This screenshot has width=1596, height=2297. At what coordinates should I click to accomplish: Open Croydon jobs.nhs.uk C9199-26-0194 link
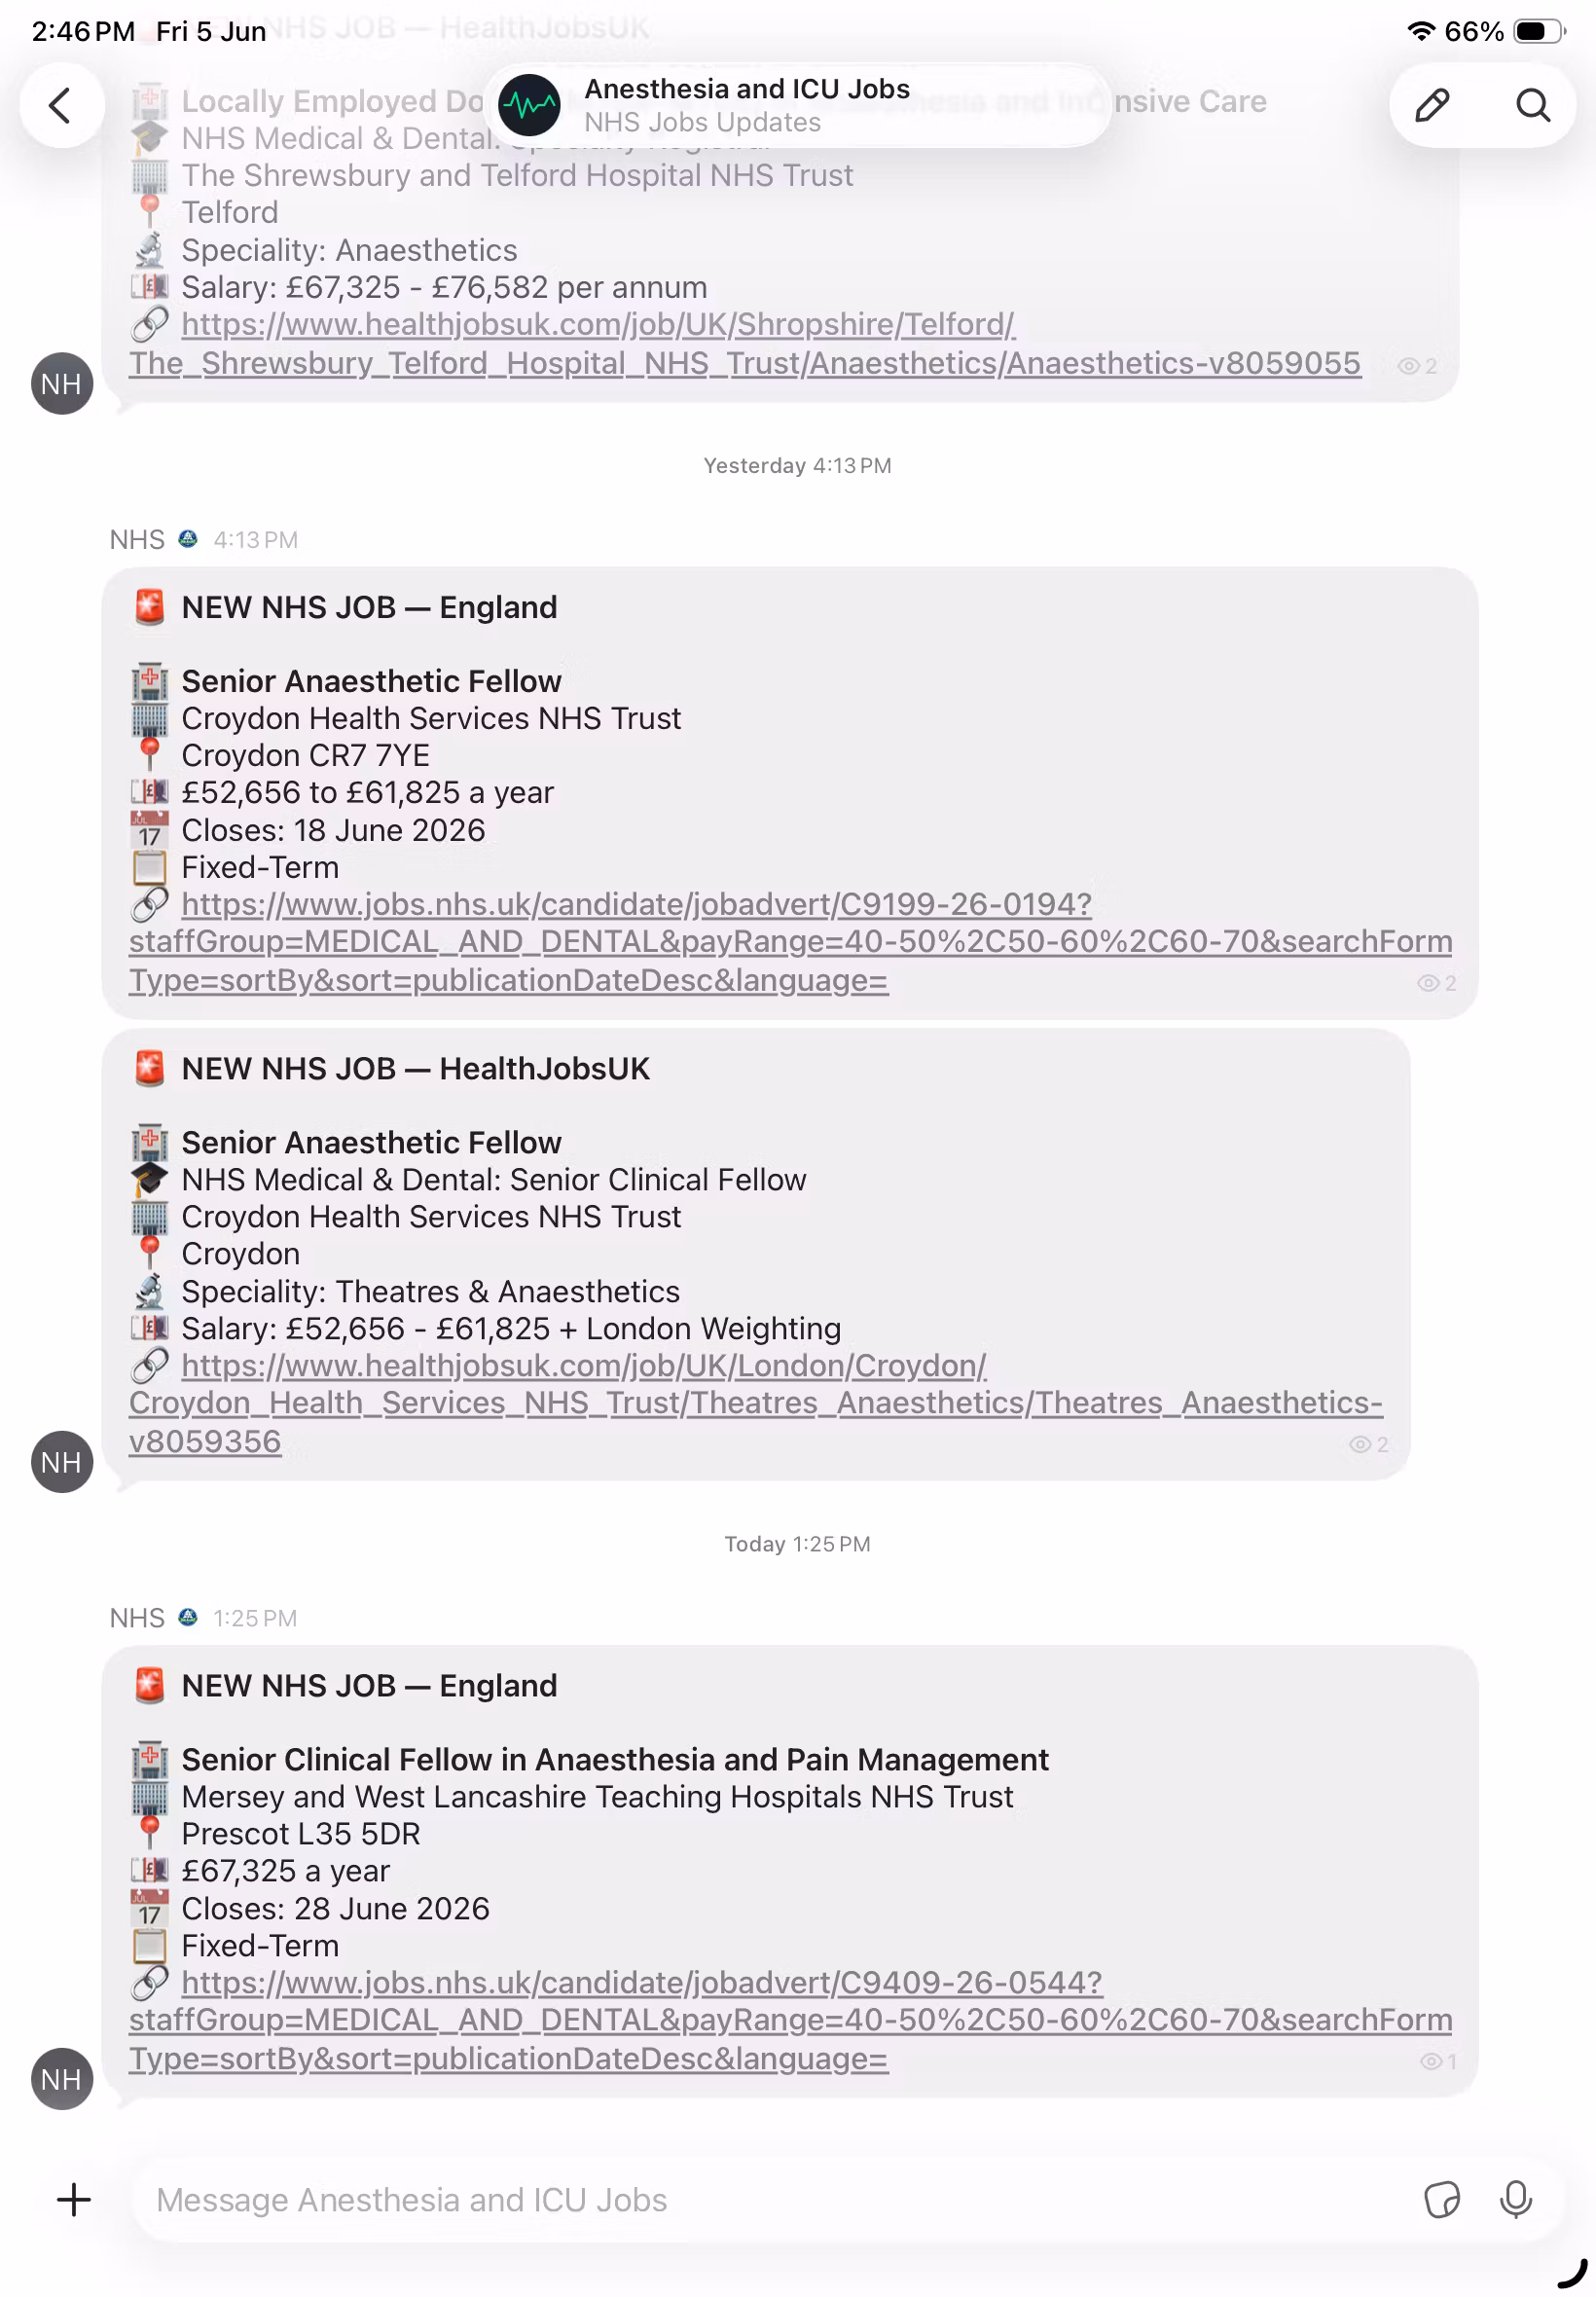pos(790,942)
